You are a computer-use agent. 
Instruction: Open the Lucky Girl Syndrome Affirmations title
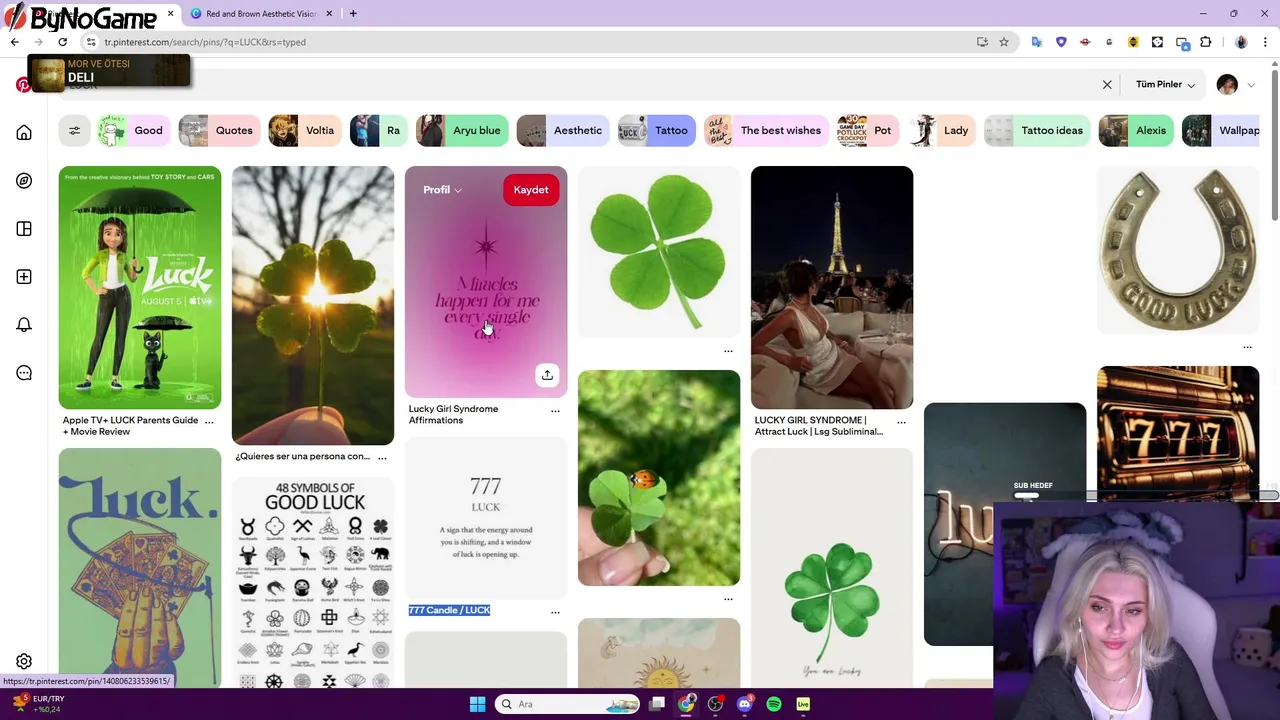click(x=453, y=415)
